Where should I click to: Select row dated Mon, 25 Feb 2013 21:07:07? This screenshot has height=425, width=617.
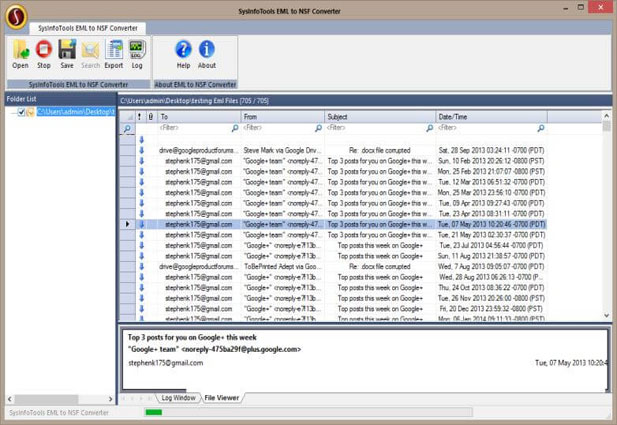[x=333, y=171]
